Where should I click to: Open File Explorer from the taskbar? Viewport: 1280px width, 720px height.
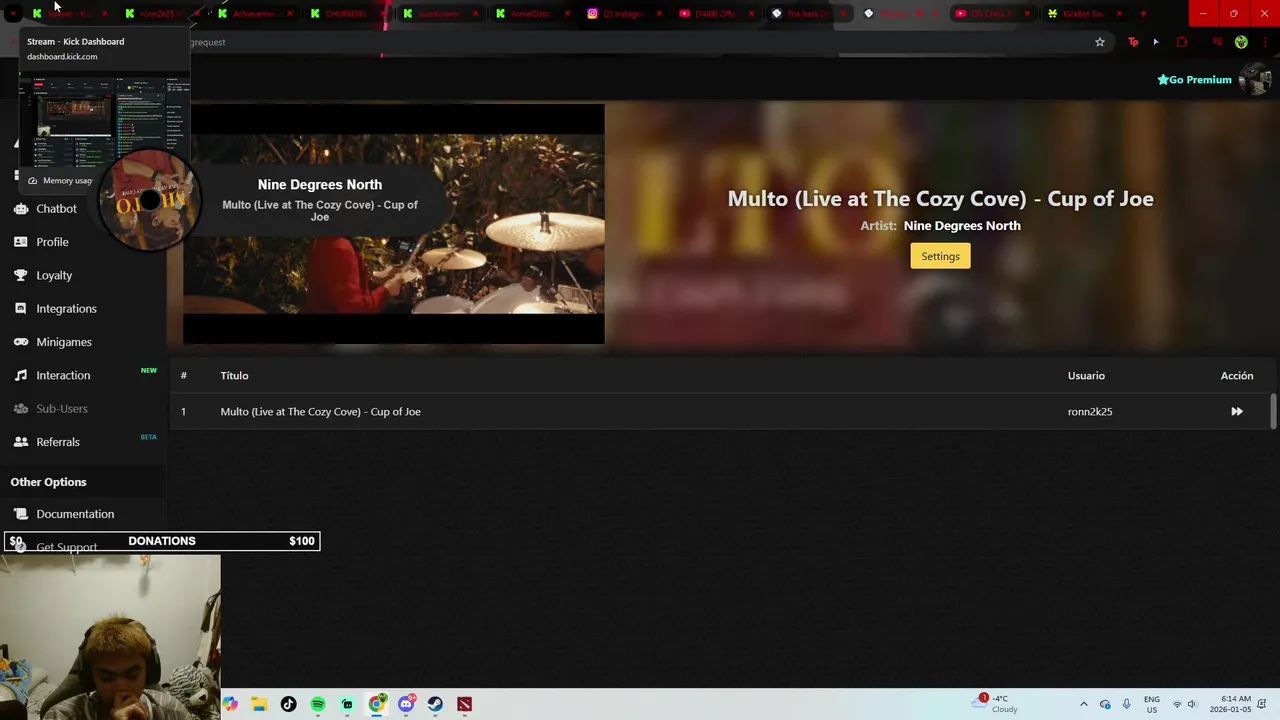pyautogui.click(x=259, y=704)
